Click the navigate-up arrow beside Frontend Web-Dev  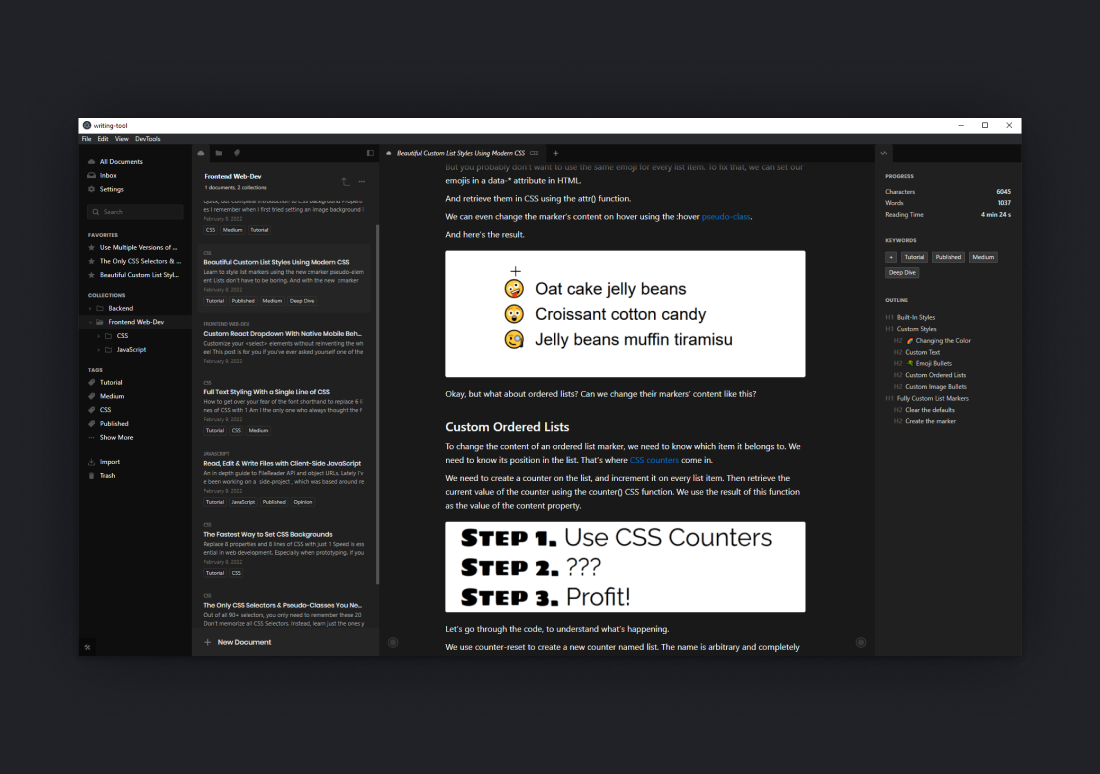[345, 181]
